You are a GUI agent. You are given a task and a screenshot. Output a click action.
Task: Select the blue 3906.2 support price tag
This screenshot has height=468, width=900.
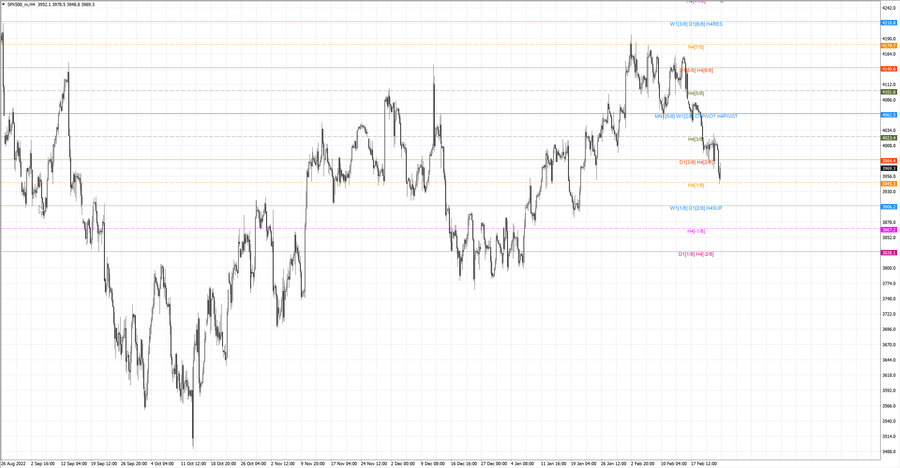(x=889, y=207)
